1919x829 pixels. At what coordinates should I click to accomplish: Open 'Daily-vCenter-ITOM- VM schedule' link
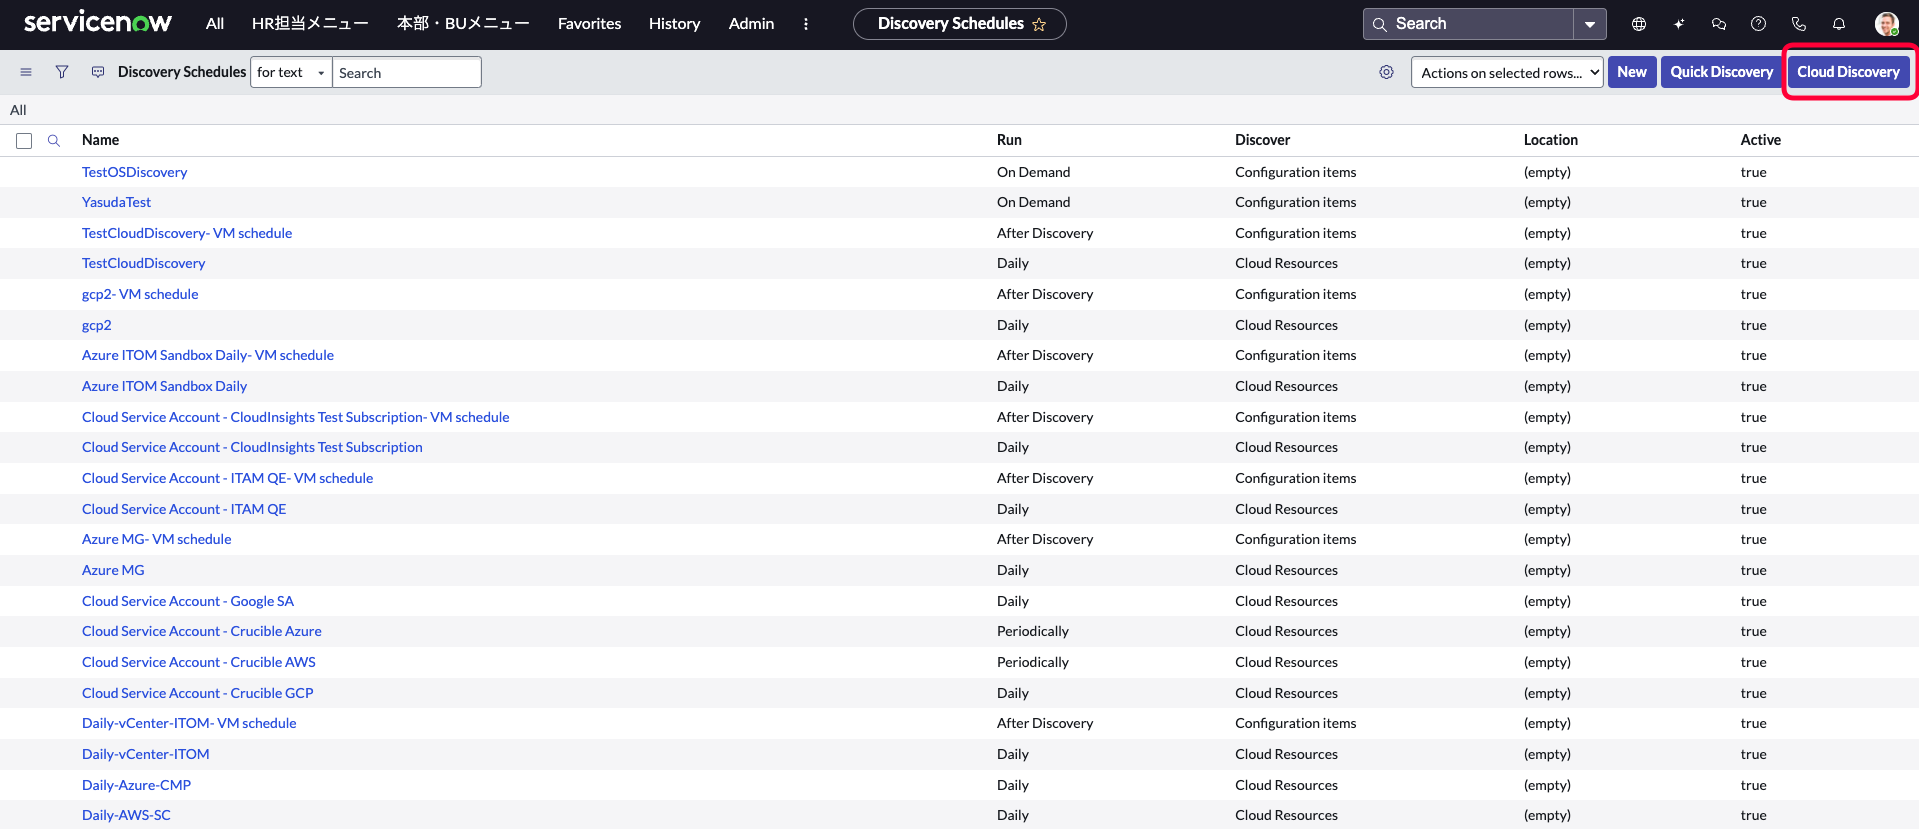(x=189, y=723)
